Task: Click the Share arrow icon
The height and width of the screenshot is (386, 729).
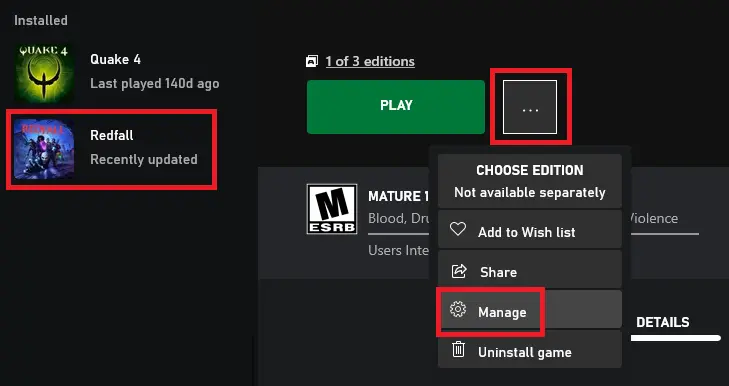Action: 459,271
